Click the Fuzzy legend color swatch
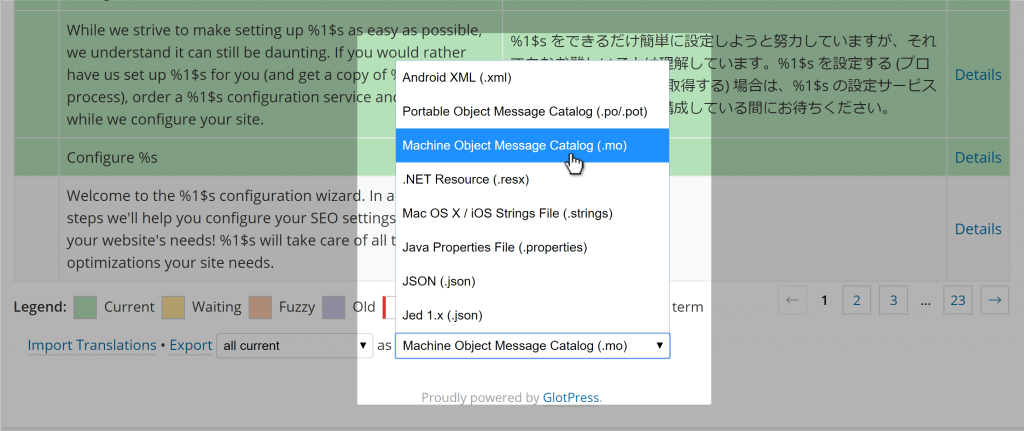The width and height of the screenshot is (1024, 431). [x=260, y=307]
